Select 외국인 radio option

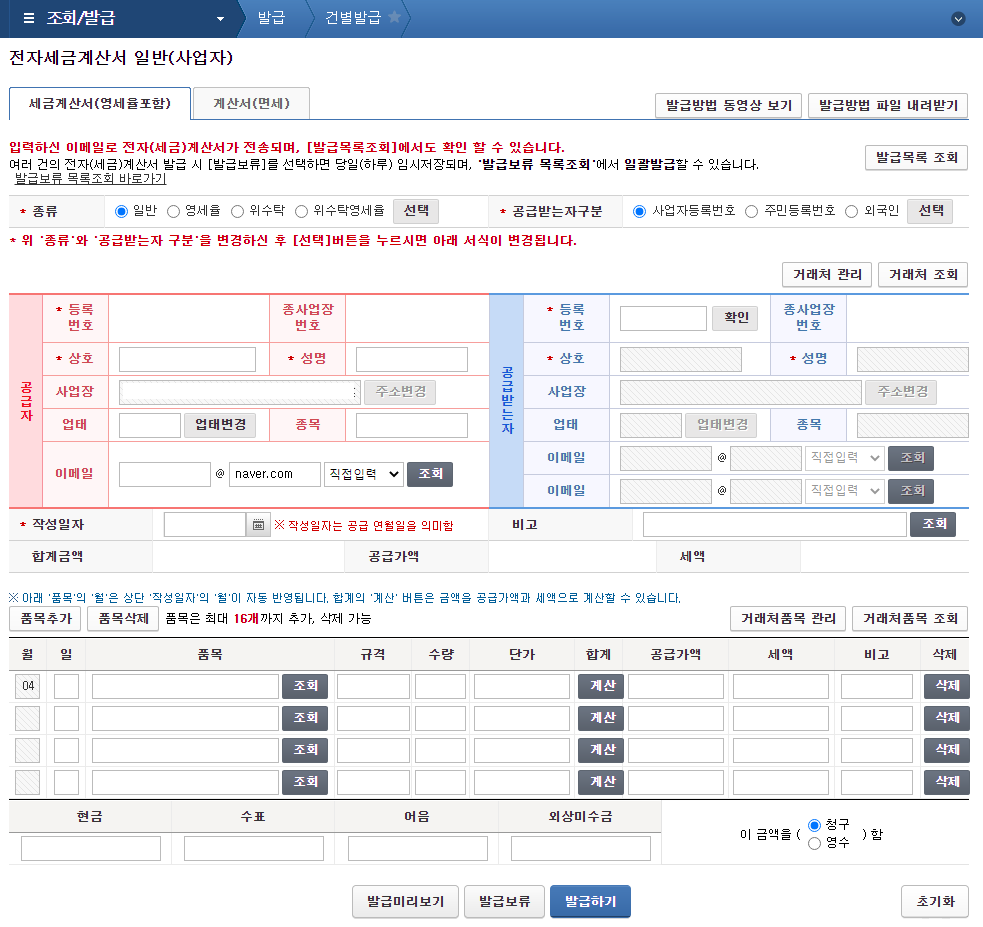851,212
